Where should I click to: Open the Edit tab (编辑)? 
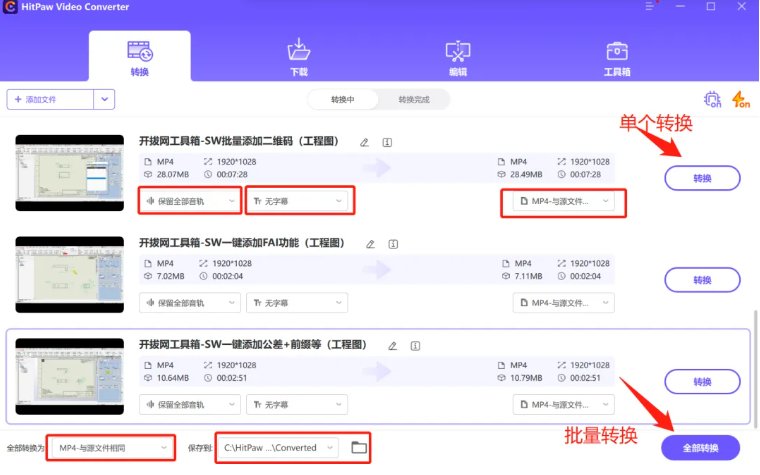[x=458, y=57]
